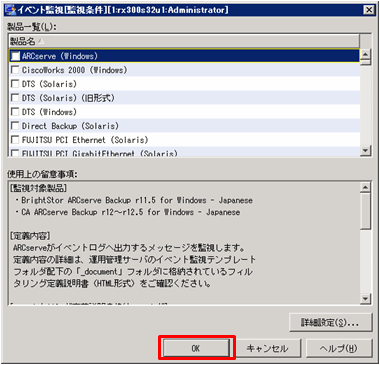Image resolution: width=380 pixels, height=365 pixels.
Task: Click the 'CA ARCserve Backup r12～r12.5' line
Action: tap(128, 212)
